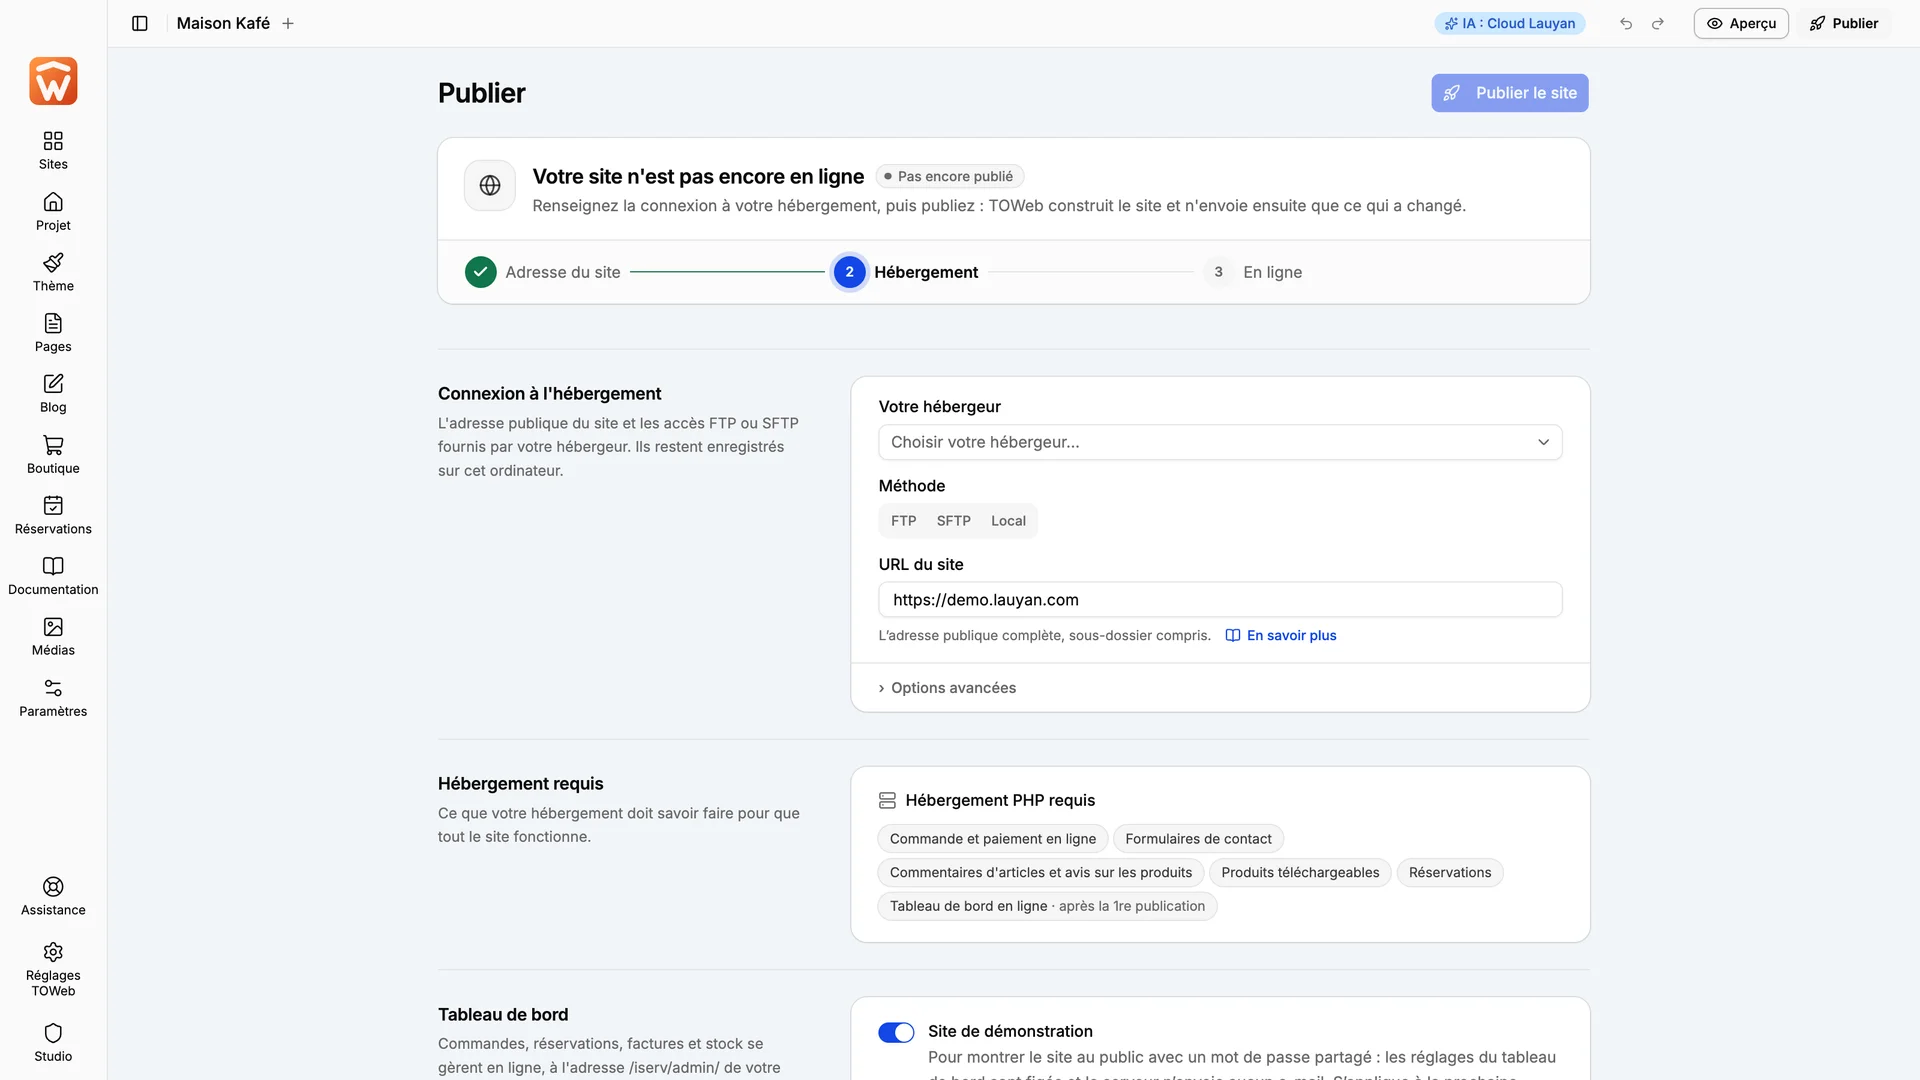Click the Pas encore publié status badge
Image resolution: width=1920 pixels, height=1080 pixels.
point(949,176)
